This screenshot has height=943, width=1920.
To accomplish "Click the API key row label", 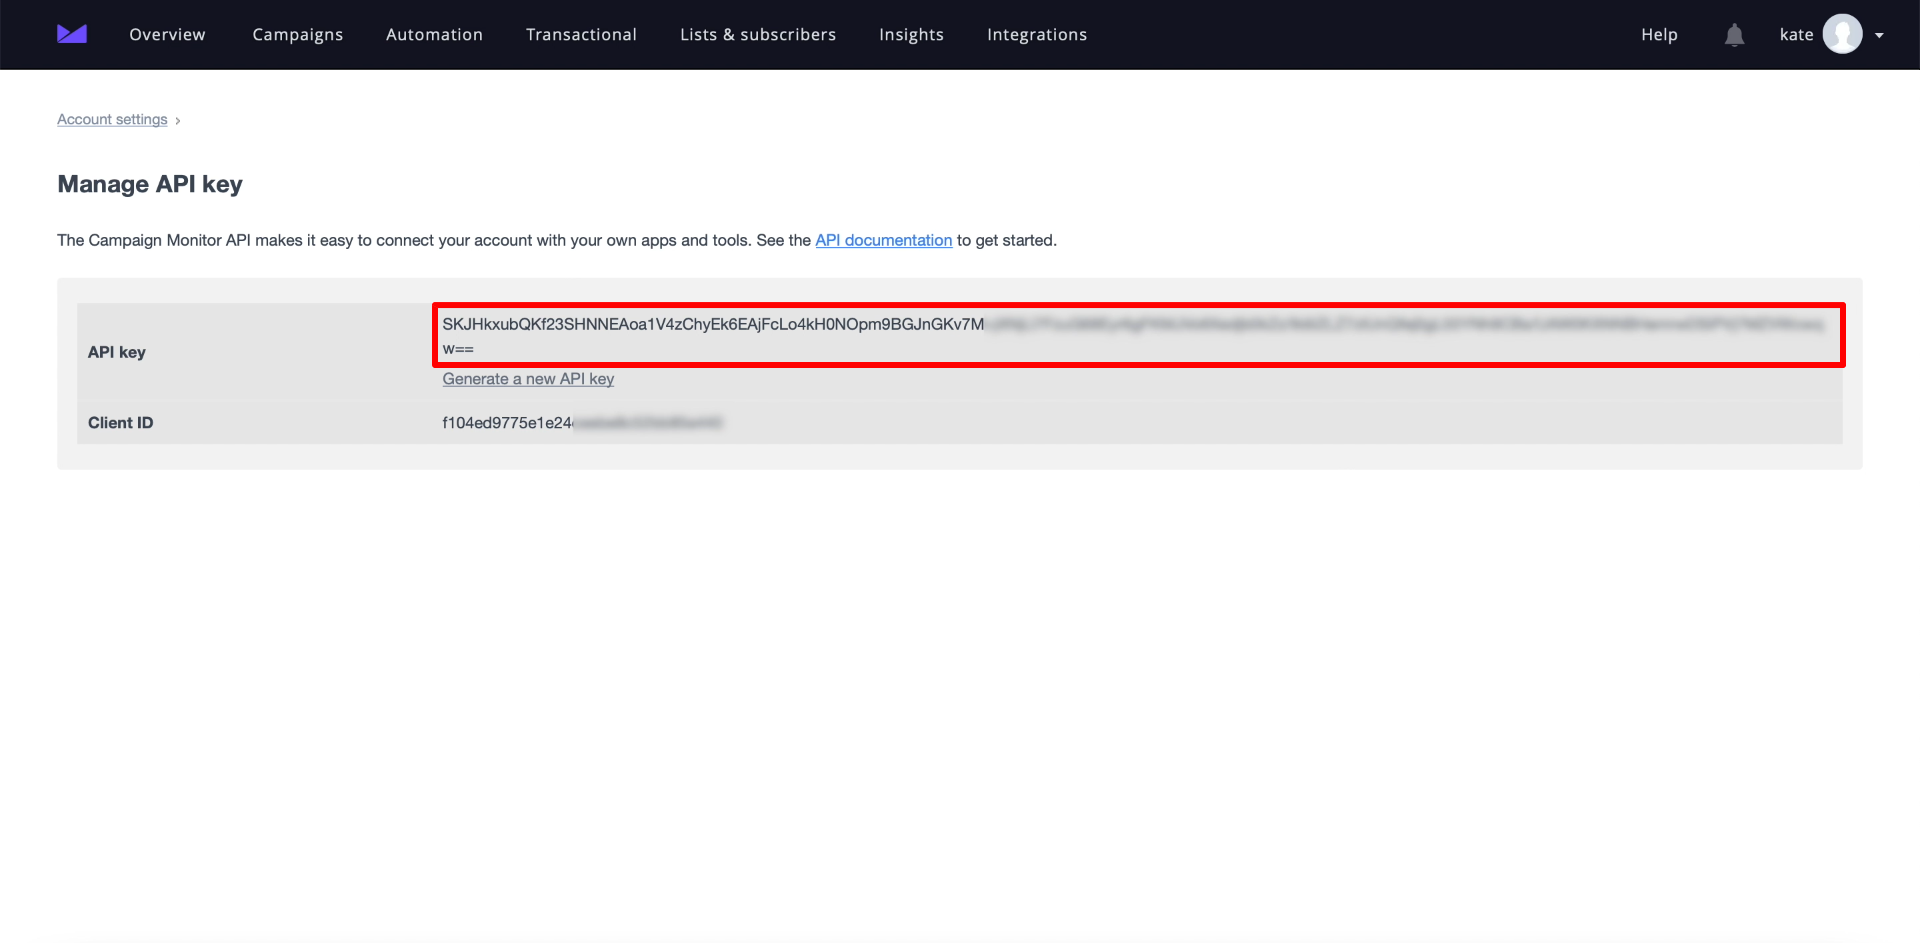I will [x=117, y=352].
